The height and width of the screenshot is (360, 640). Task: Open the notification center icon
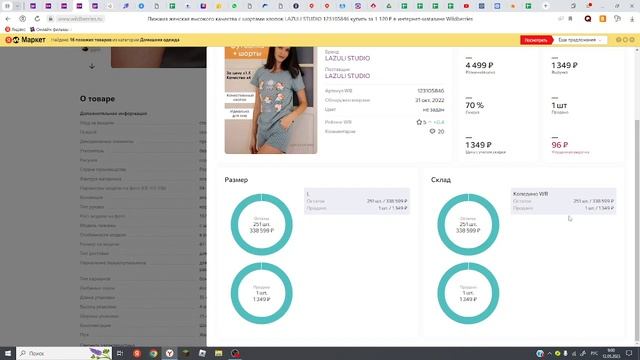point(629,353)
